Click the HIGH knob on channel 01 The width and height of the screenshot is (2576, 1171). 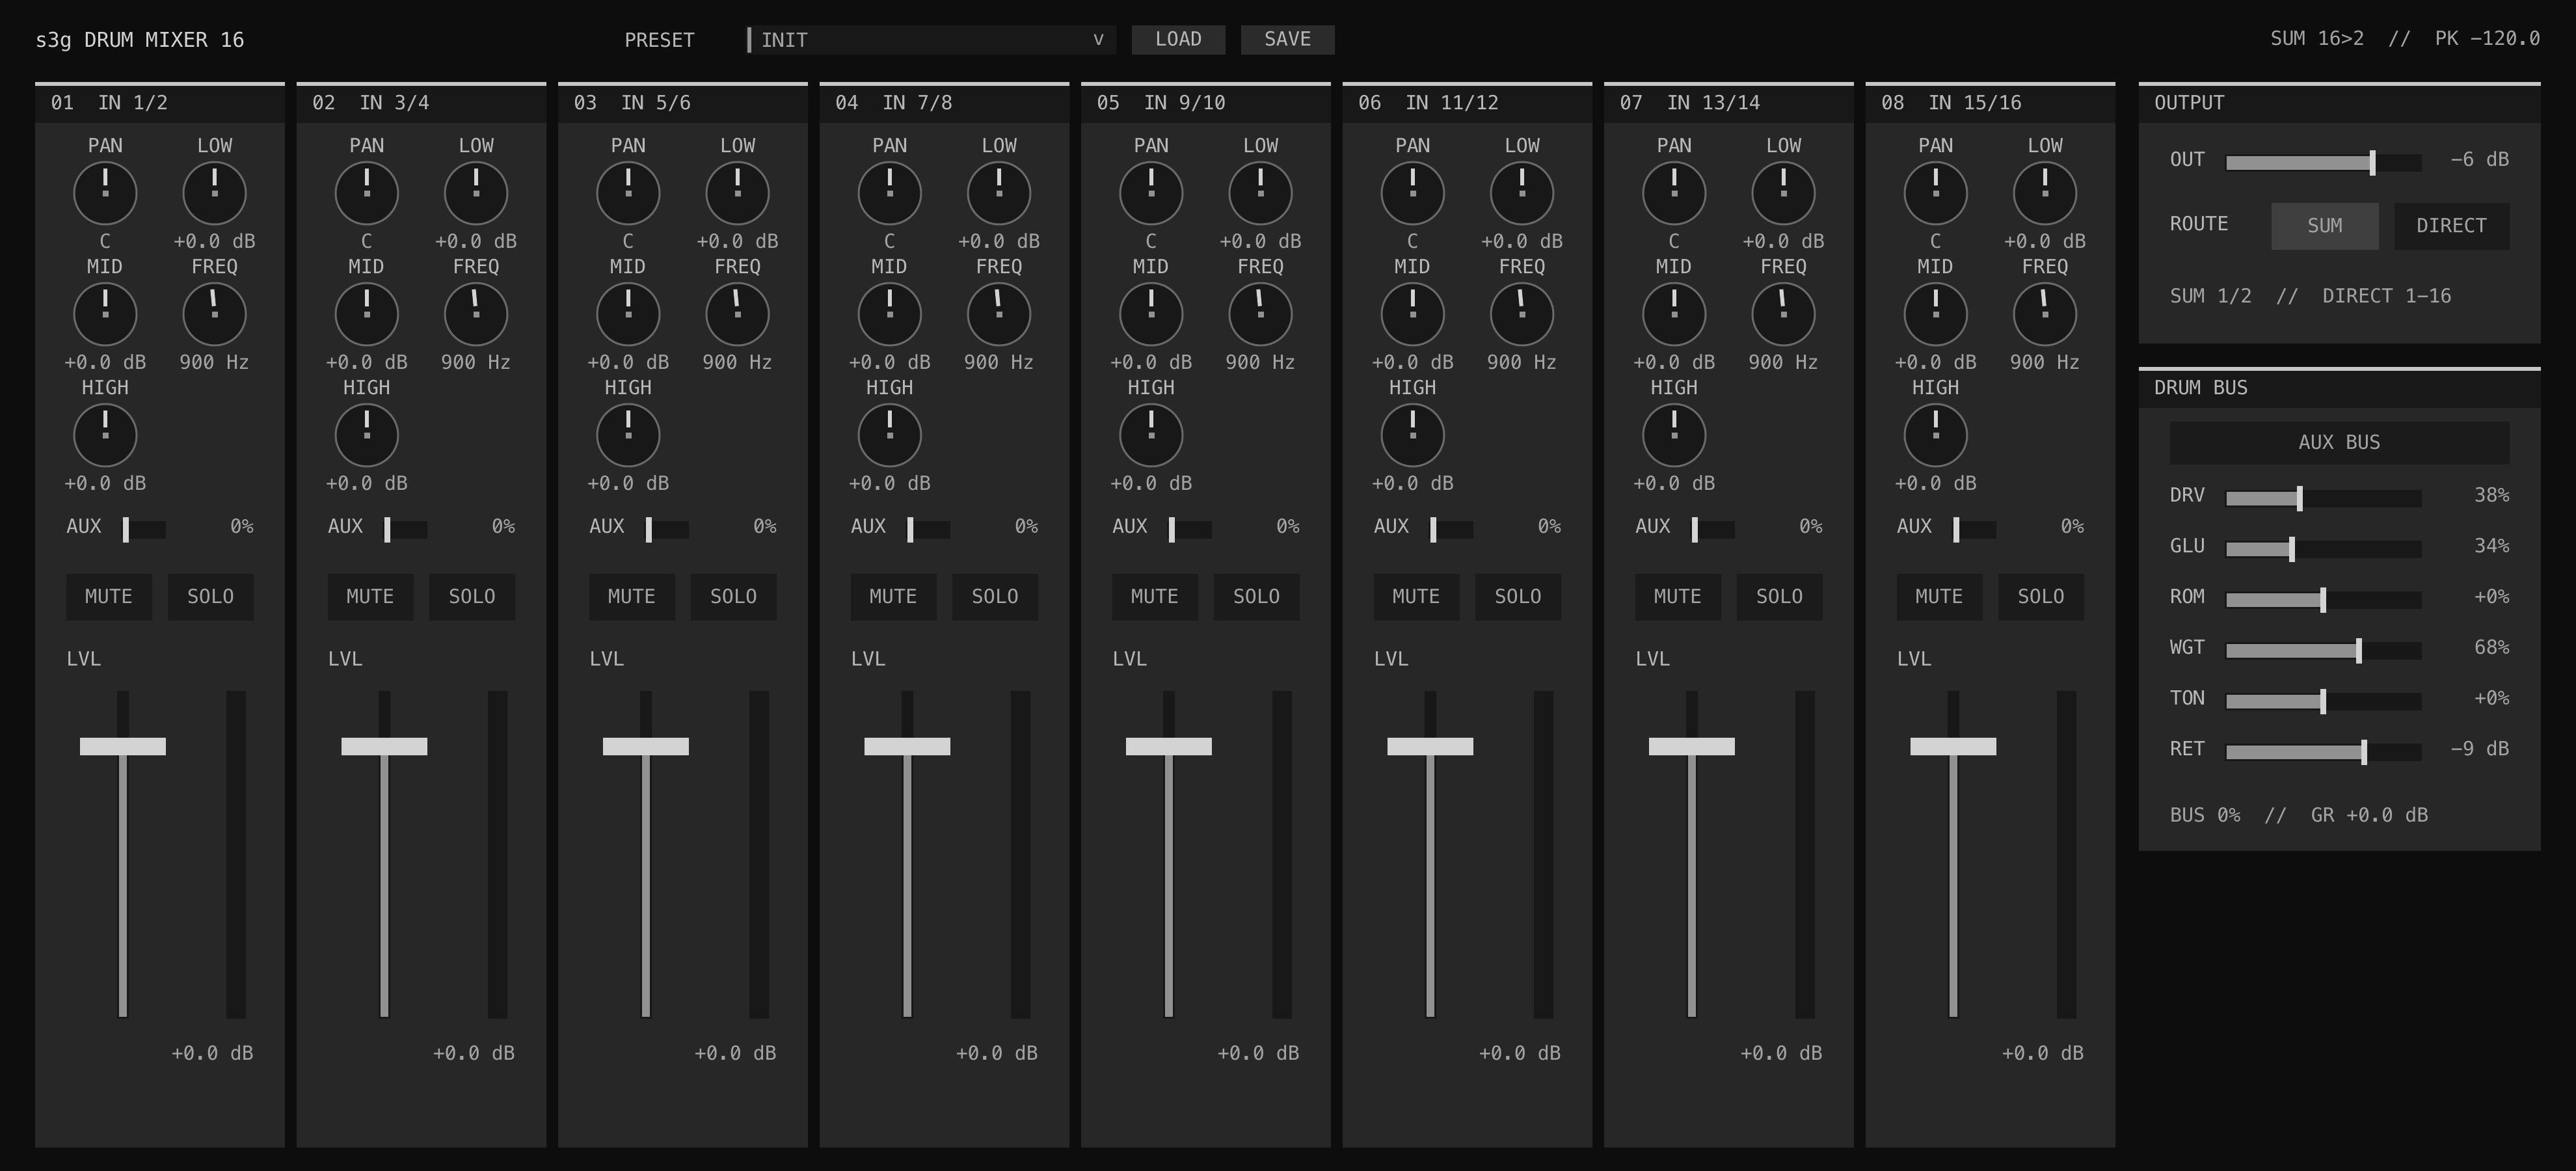(105, 435)
